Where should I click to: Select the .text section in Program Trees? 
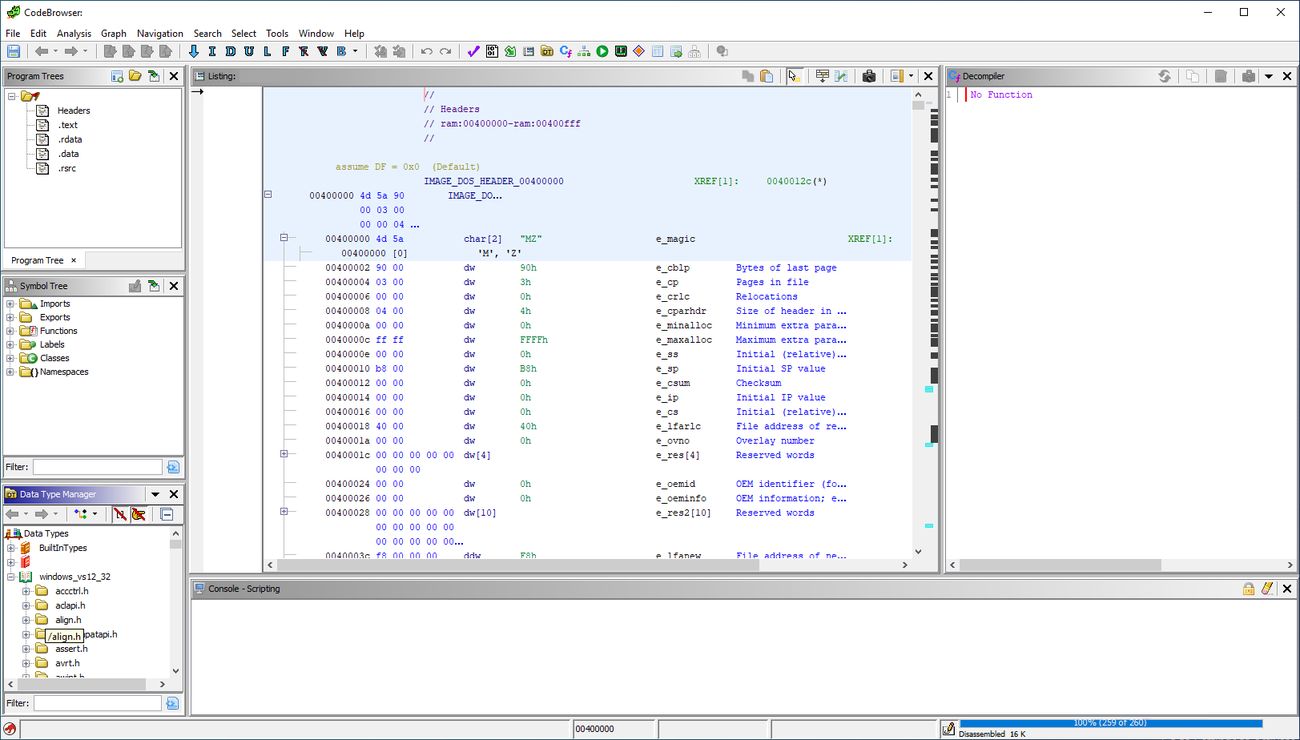coord(67,125)
